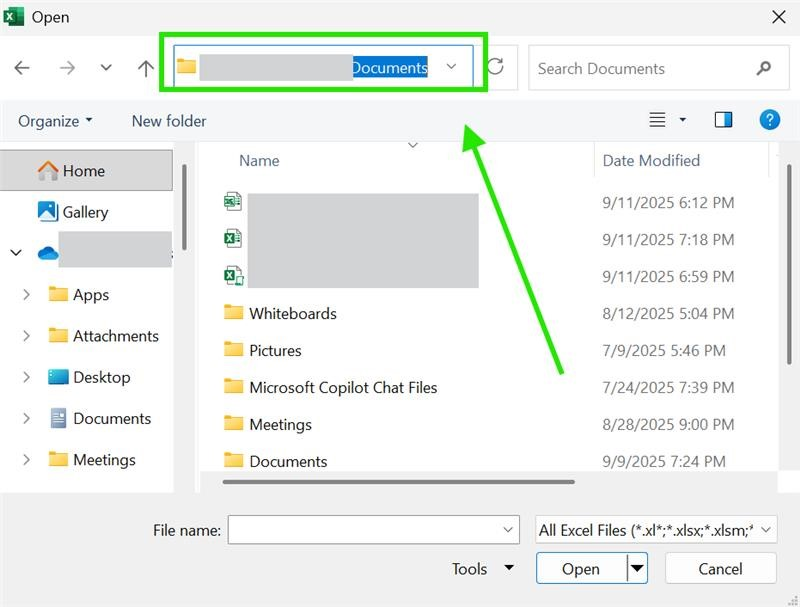Select Documents in the sidebar
The height and width of the screenshot is (607, 800).
(112, 419)
